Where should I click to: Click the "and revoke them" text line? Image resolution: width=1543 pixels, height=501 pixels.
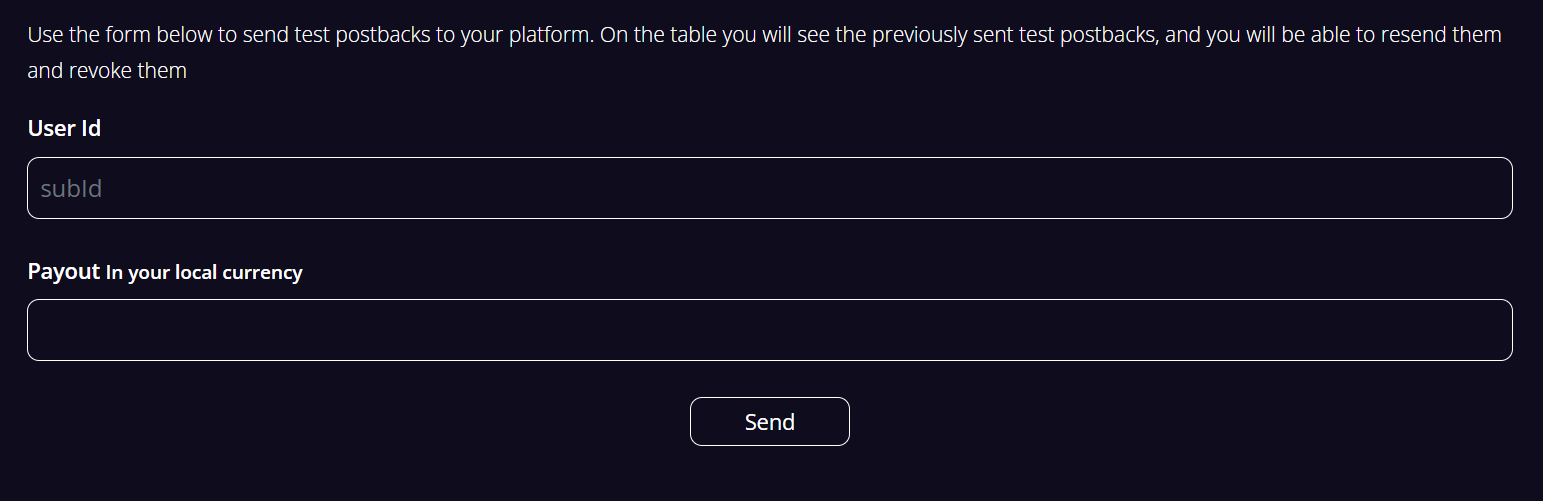(107, 71)
